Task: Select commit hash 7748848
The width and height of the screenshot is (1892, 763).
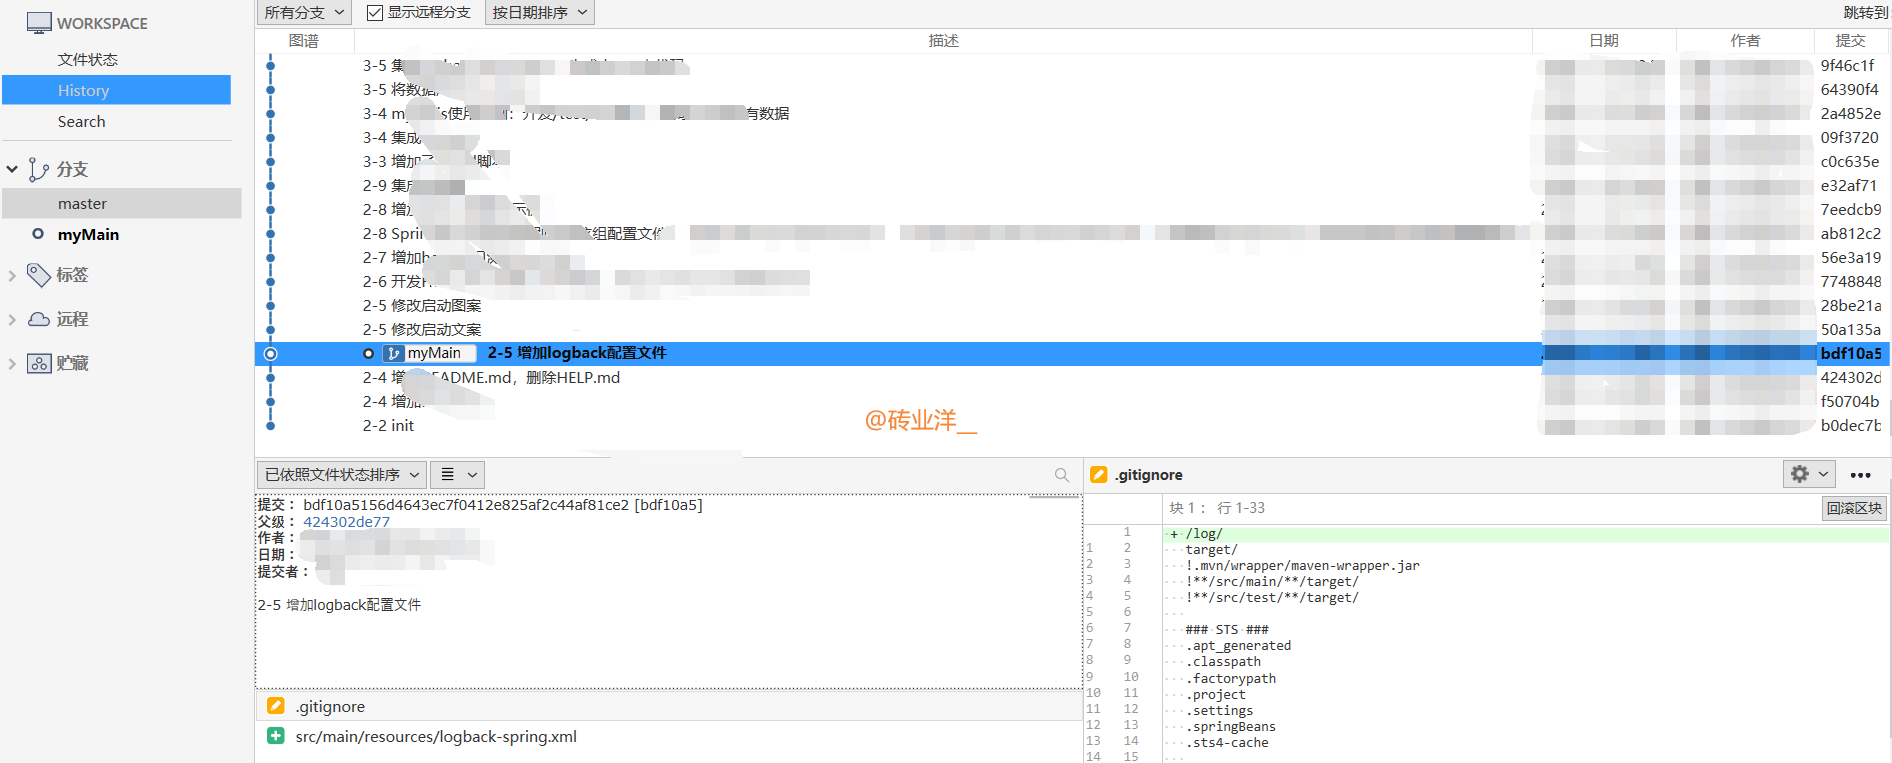Action: (1850, 281)
